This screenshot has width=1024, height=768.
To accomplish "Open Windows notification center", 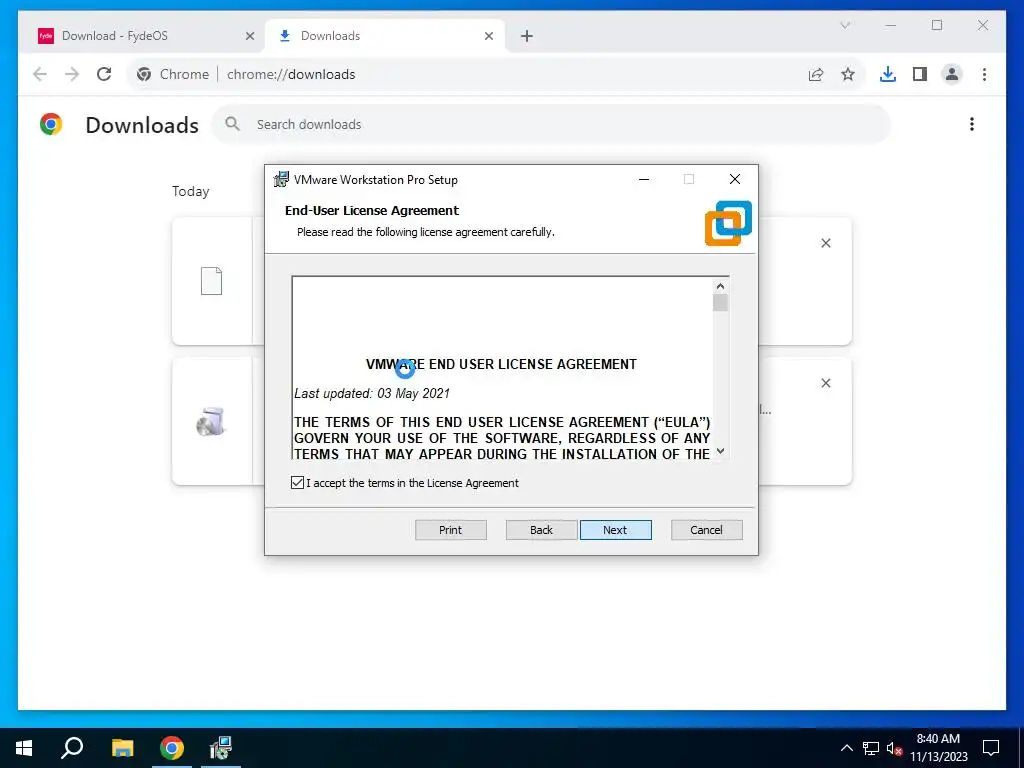I will (991, 748).
